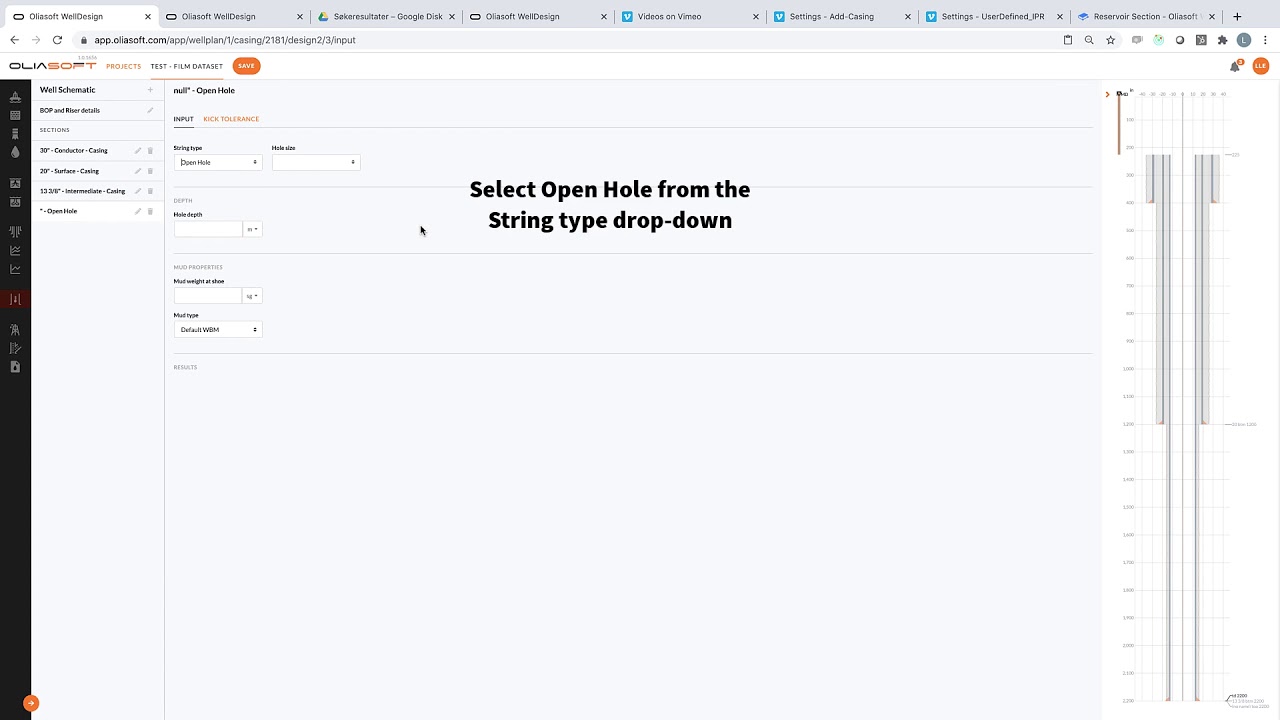1280x720 pixels.
Task: Open the upper area chart sidebar icon
Action: click(x=15, y=250)
